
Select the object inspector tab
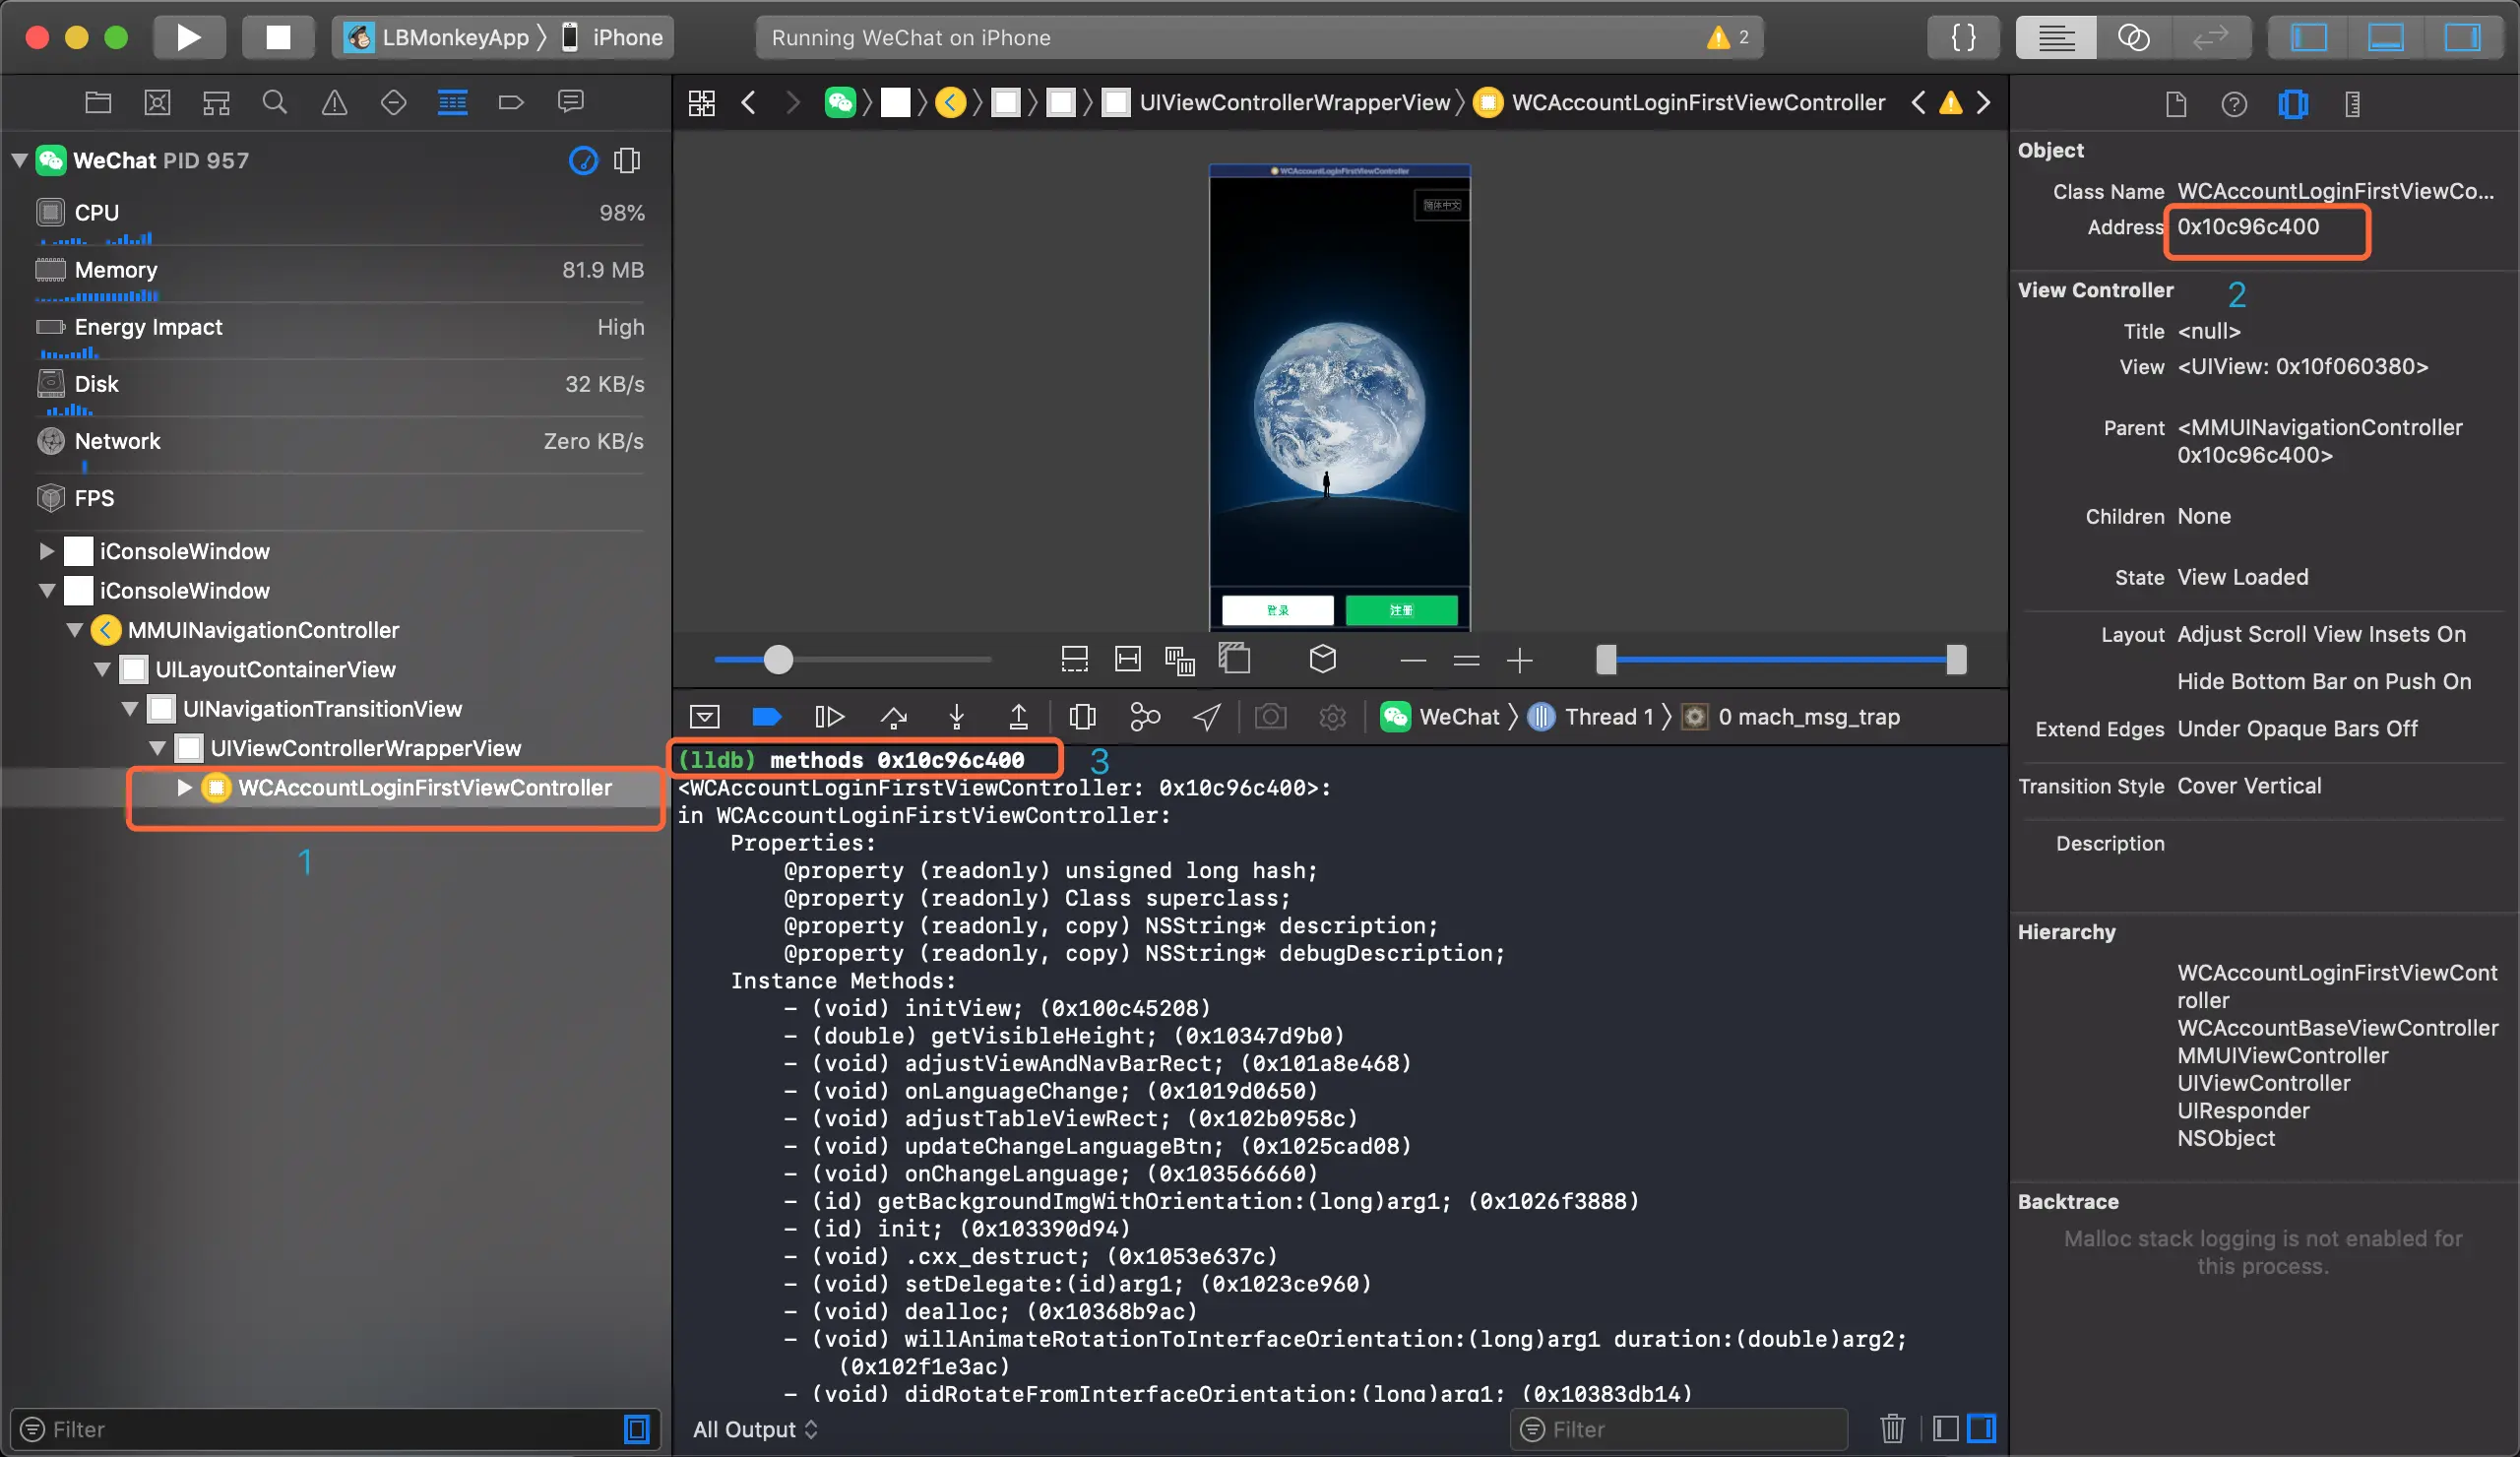[2293, 104]
